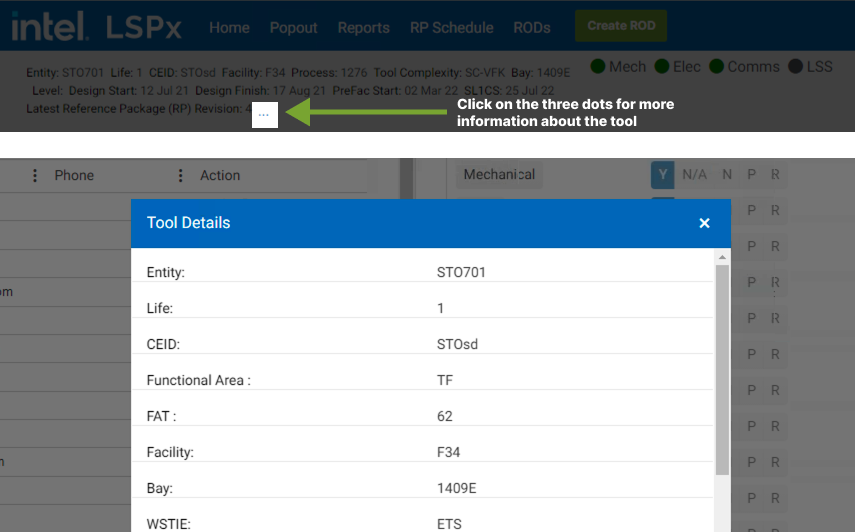Viewport: 855px width, 532px height.
Task: Open the Action column options menu
Action: click(181, 176)
